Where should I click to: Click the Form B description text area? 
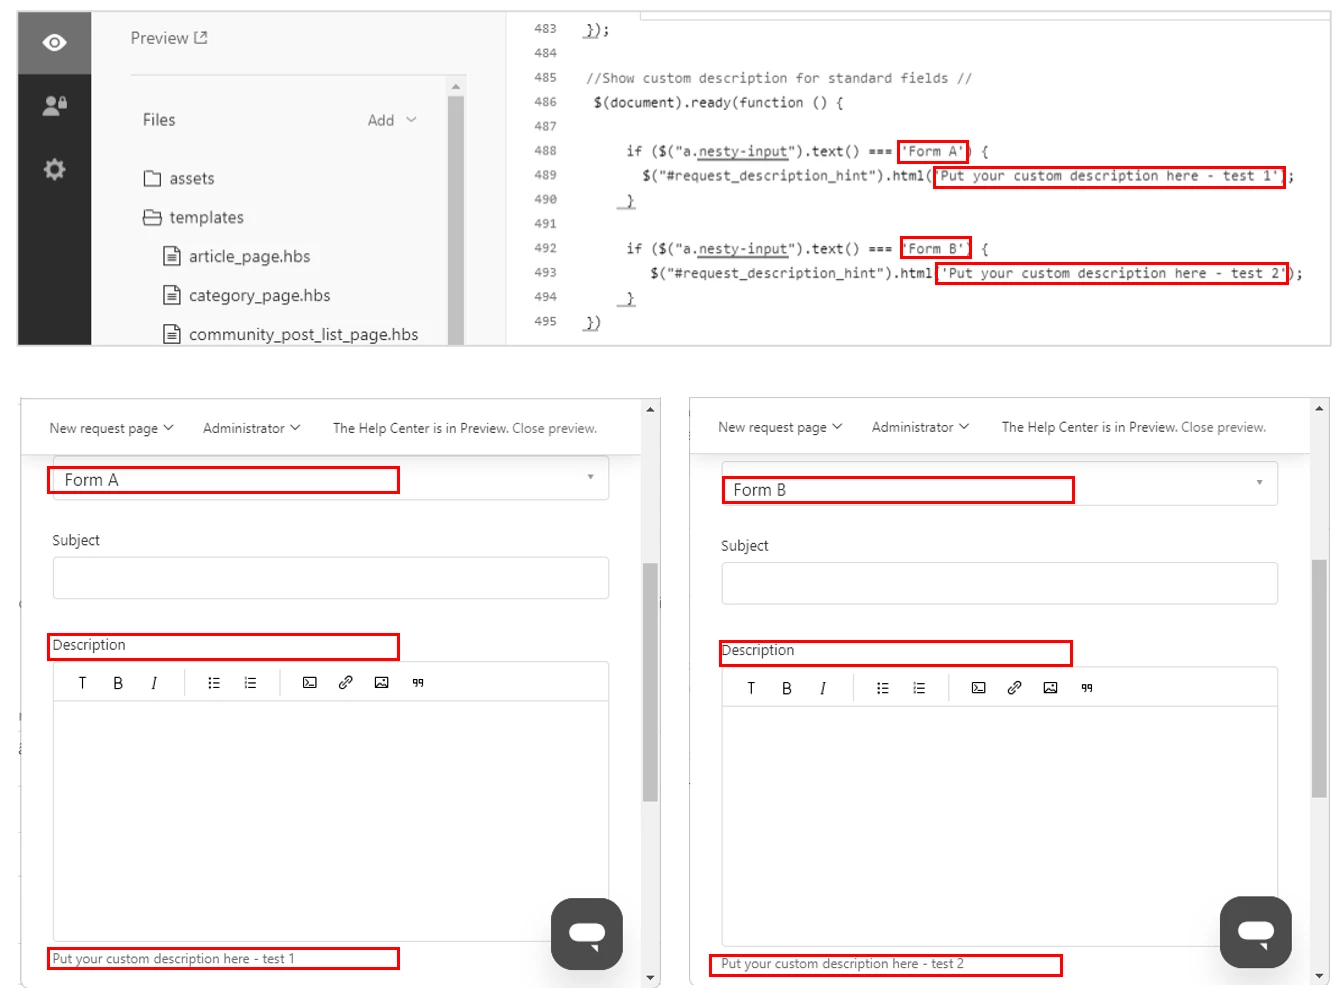(x=999, y=825)
